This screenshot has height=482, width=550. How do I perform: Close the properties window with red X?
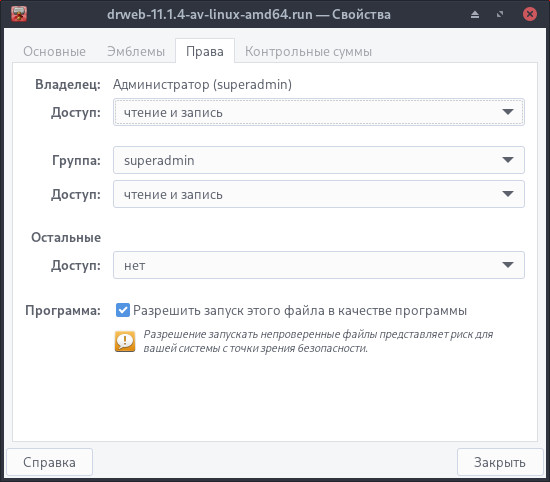(x=530, y=14)
